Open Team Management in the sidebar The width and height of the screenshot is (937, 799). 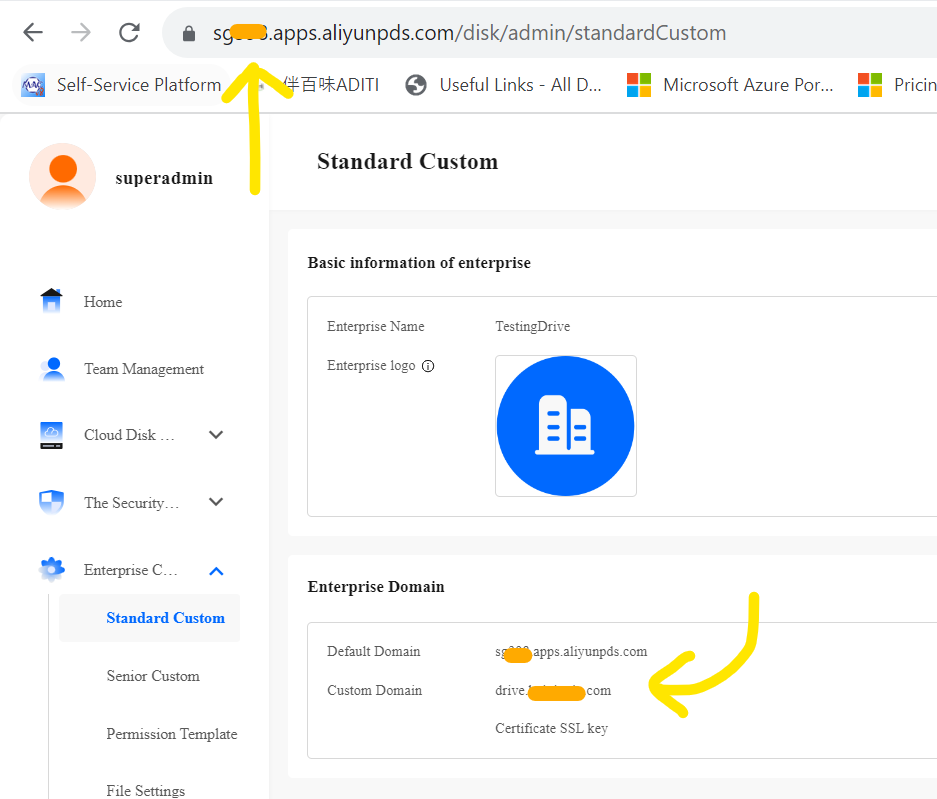pyautogui.click(x=144, y=369)
